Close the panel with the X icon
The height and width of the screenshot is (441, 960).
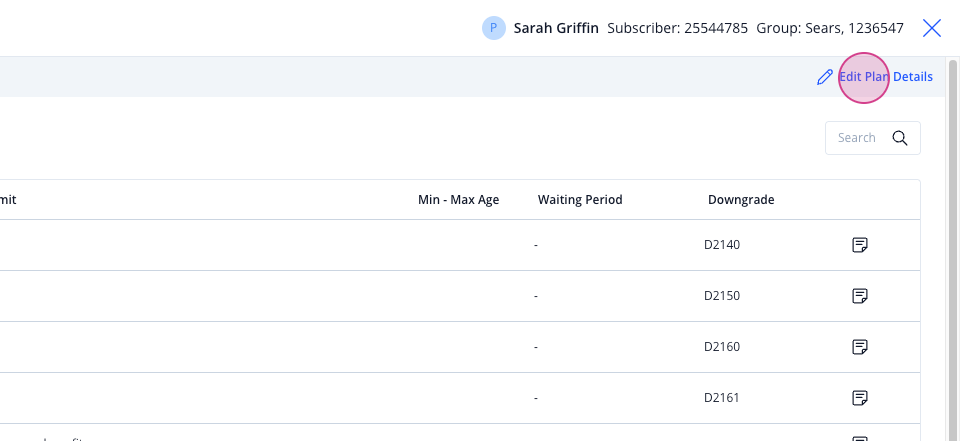pyautogui.click(x=932, y=28)
